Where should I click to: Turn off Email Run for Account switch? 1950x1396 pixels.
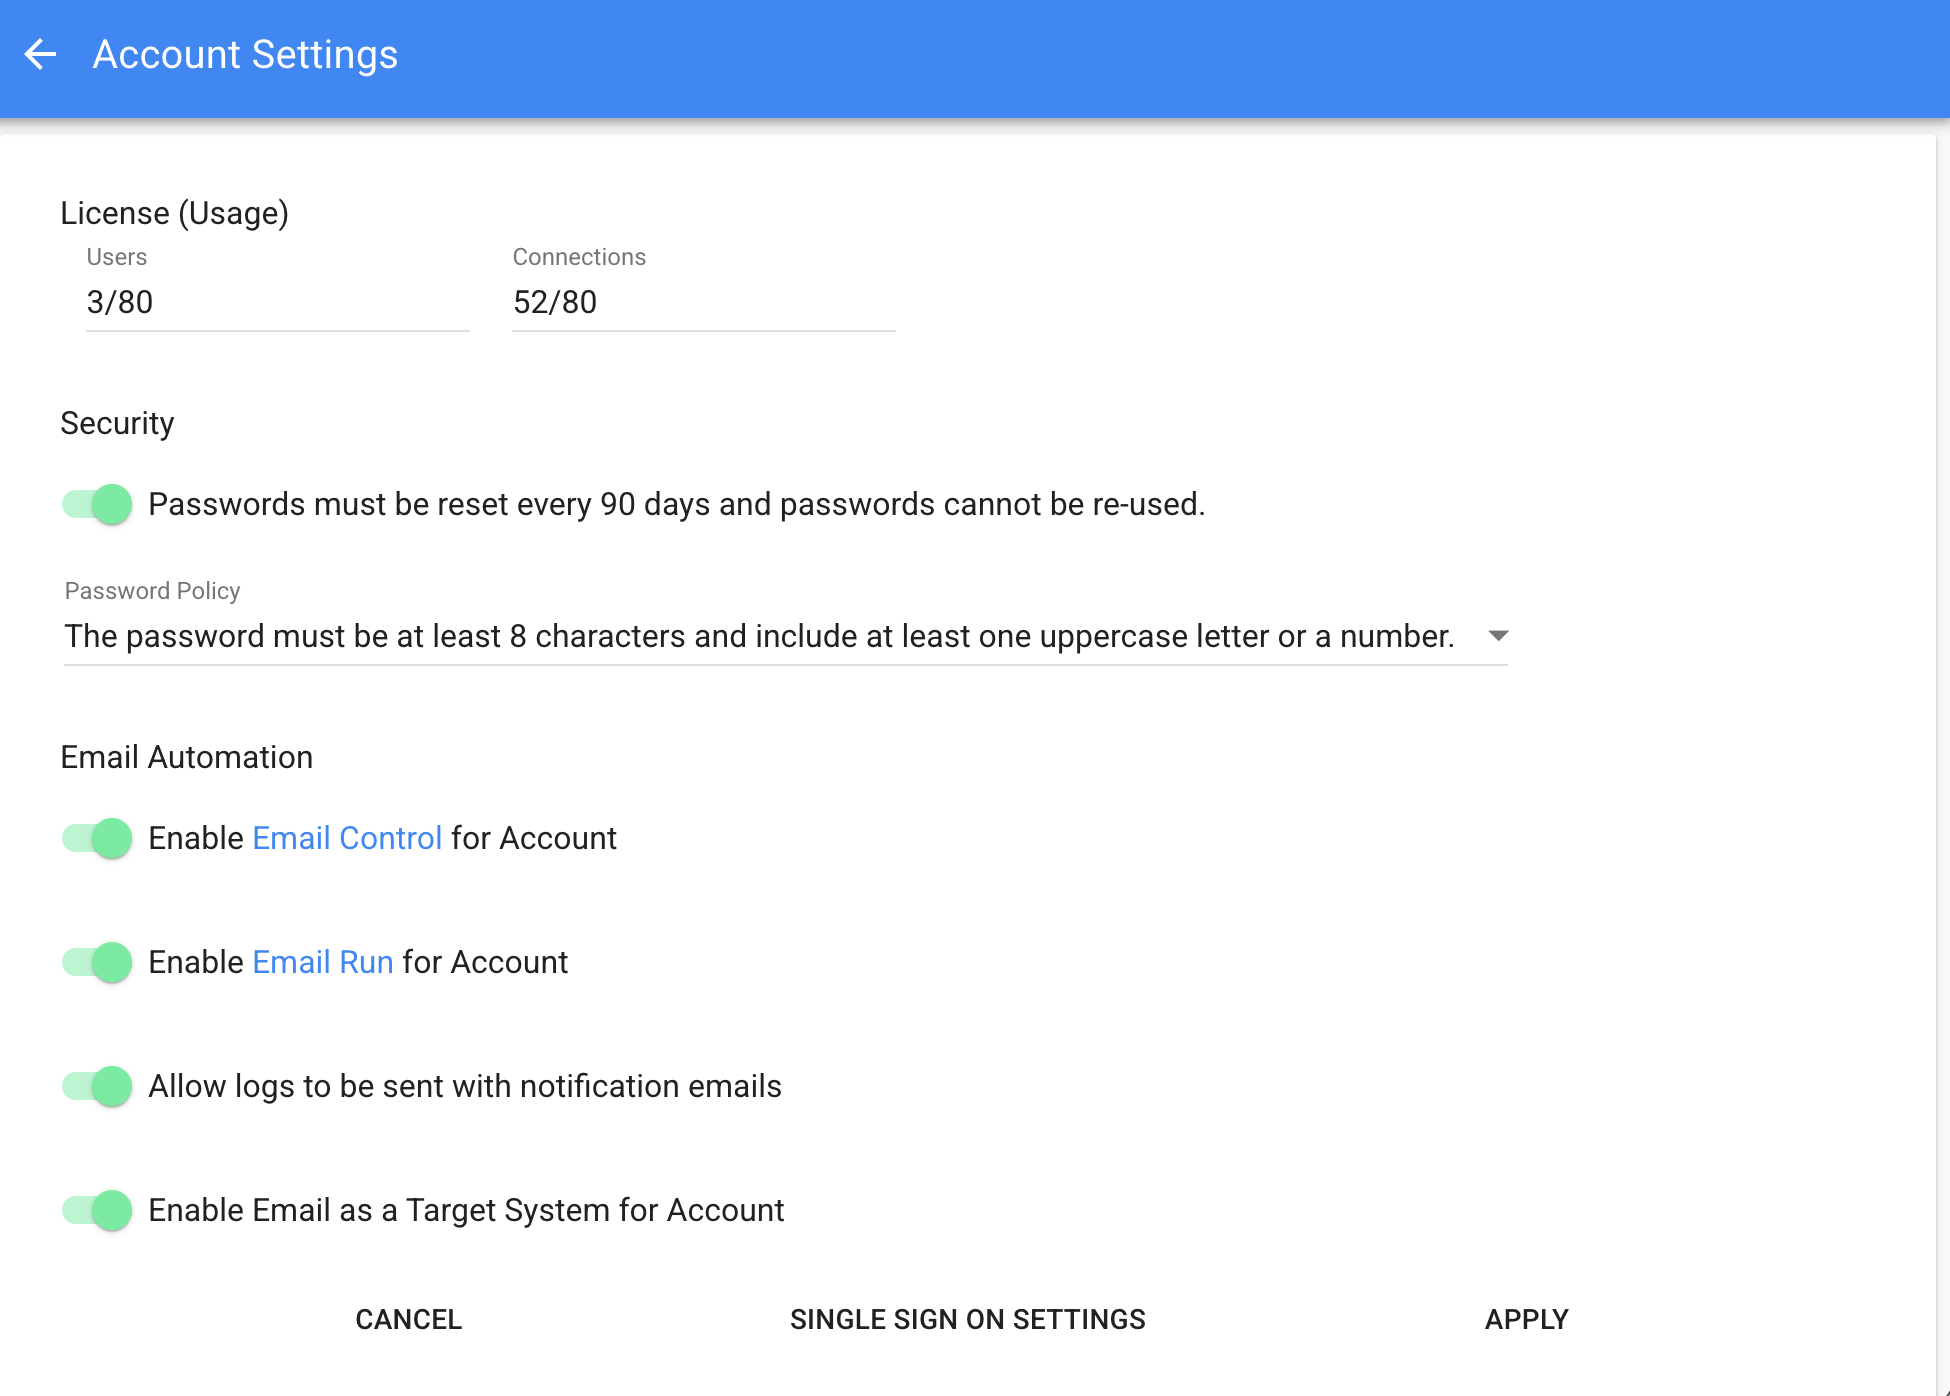pos(97,962)
